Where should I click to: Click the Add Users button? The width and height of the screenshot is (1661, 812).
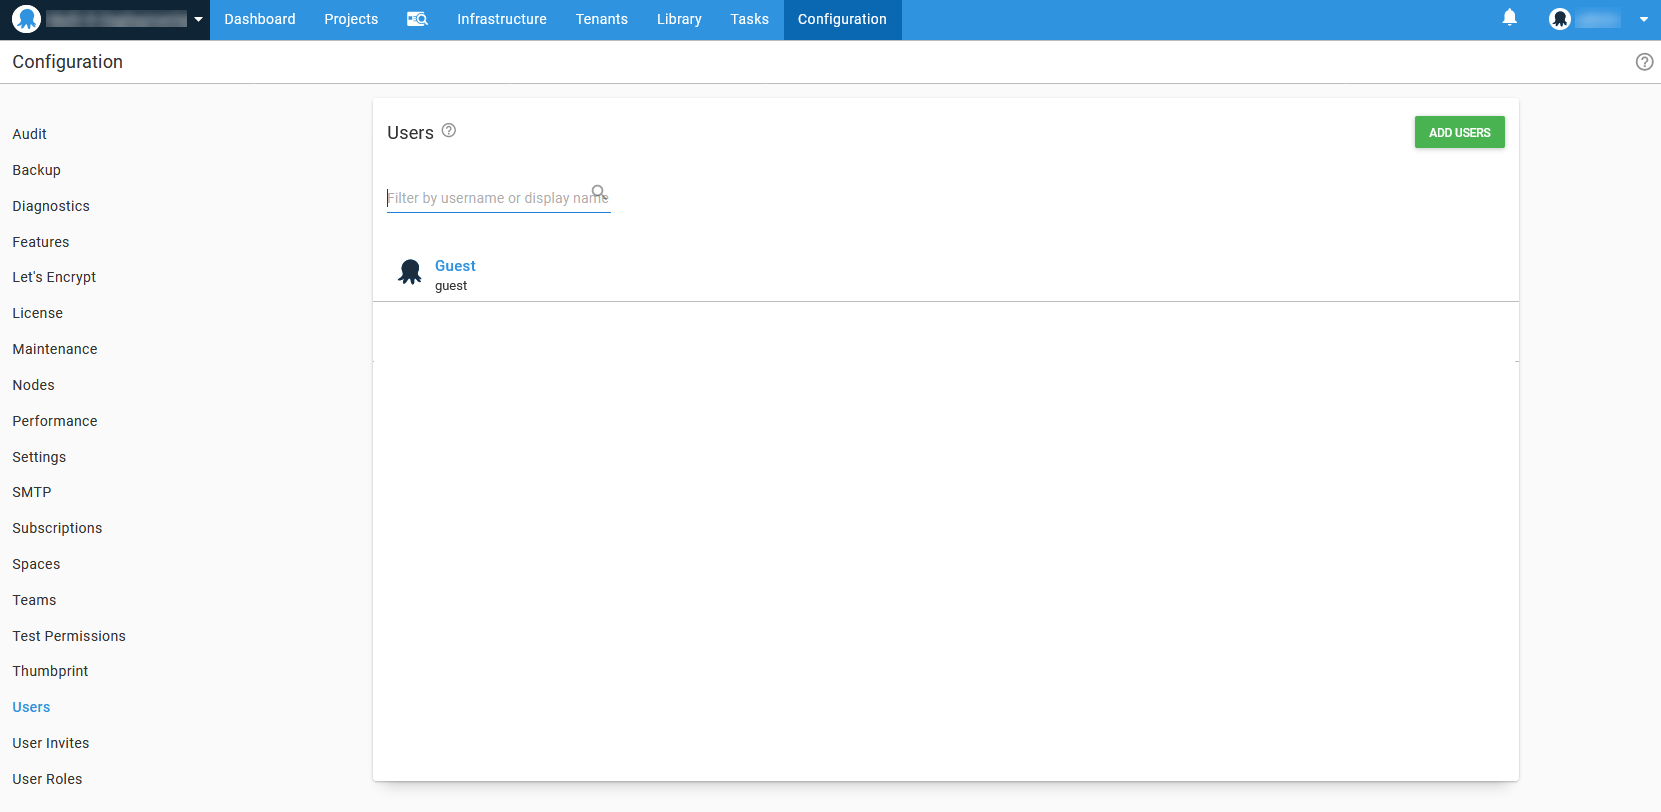(x=1459, y=132)
